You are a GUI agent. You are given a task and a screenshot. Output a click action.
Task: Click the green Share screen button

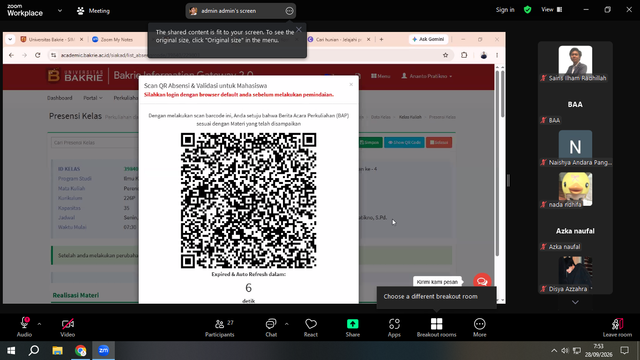point(353,327)
